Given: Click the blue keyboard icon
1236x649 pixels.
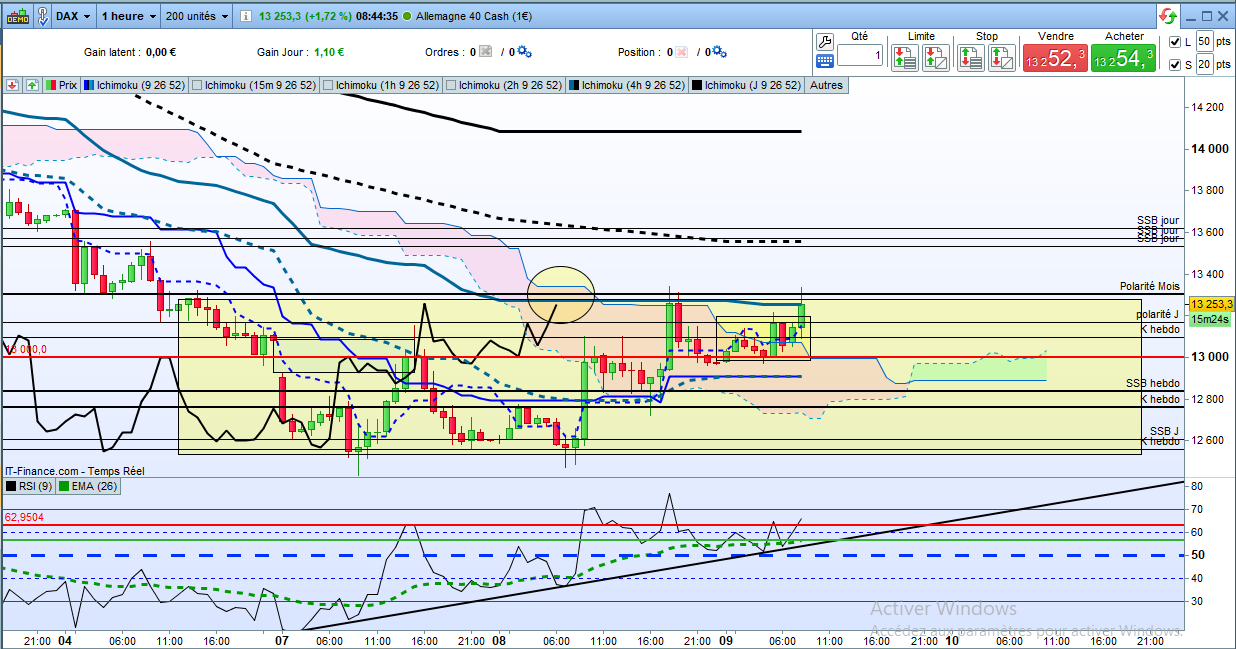Looking at the screenshot, I should (825, 60).
